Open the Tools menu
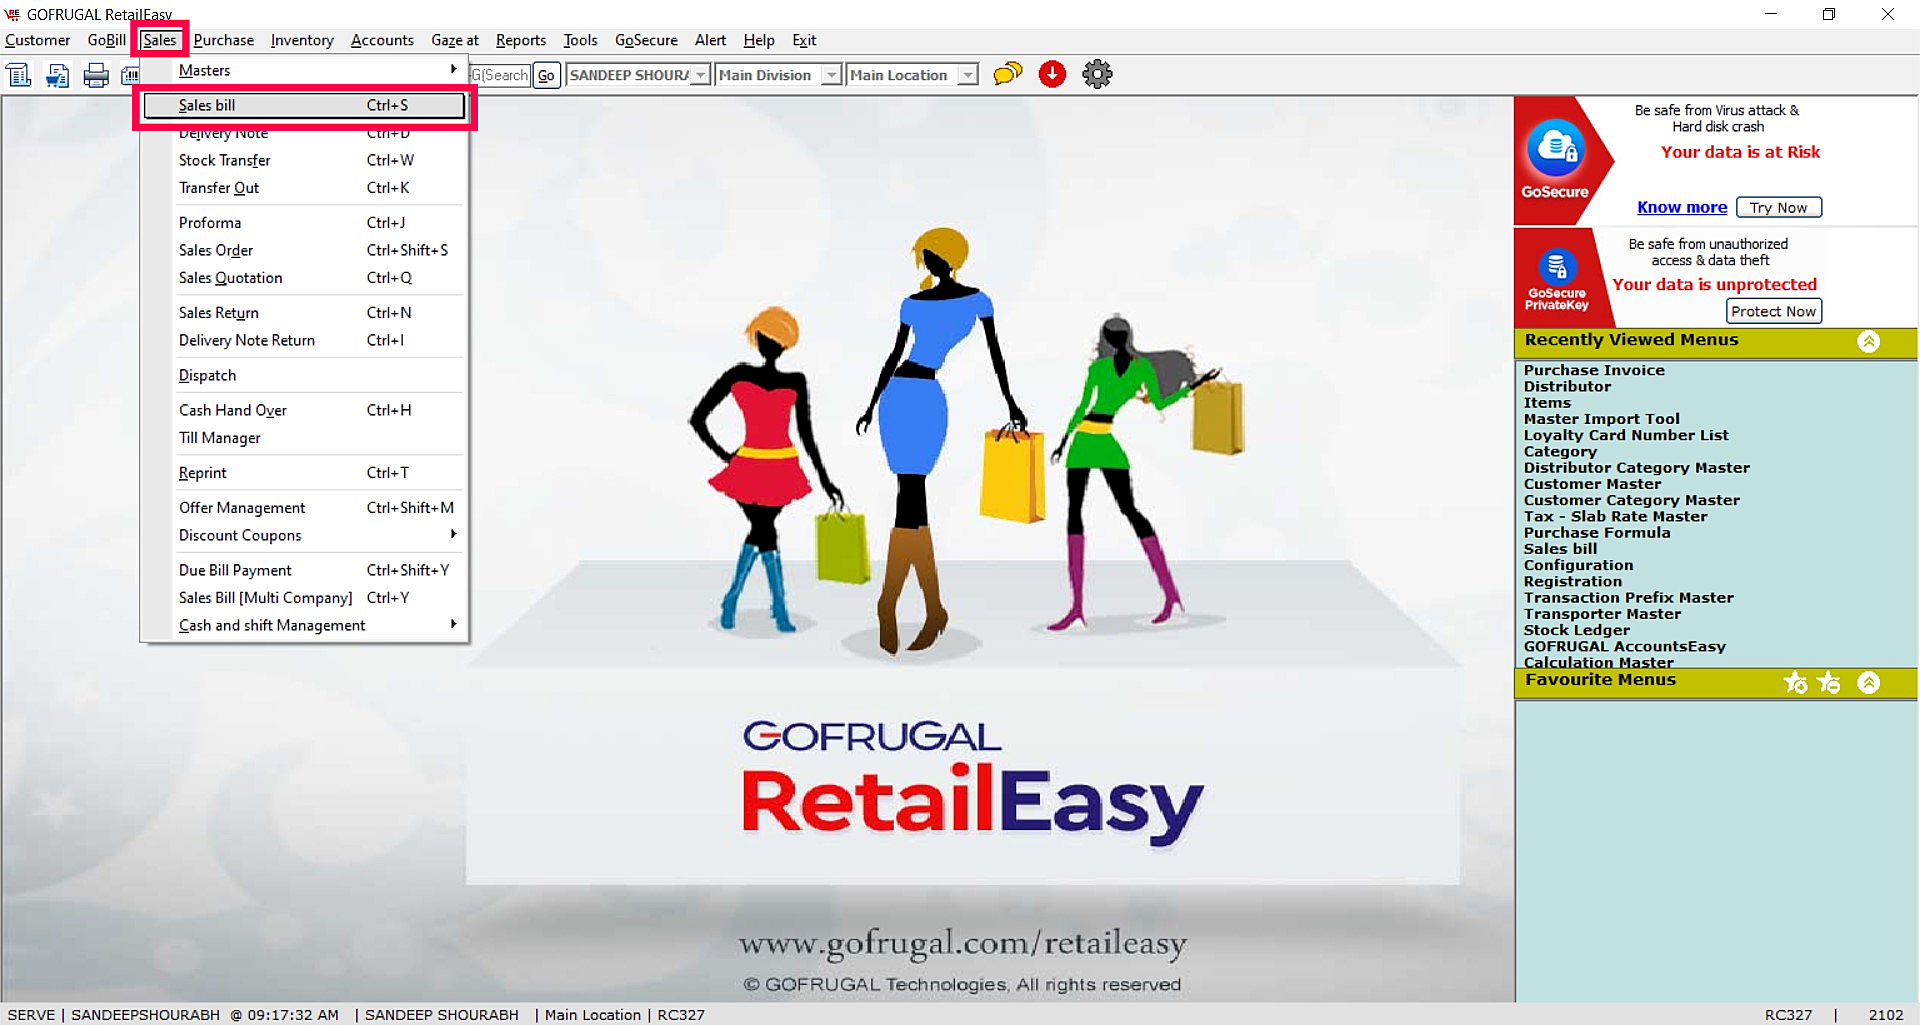The width and height of the screenshot is (1920, 1025). (580, 40)
